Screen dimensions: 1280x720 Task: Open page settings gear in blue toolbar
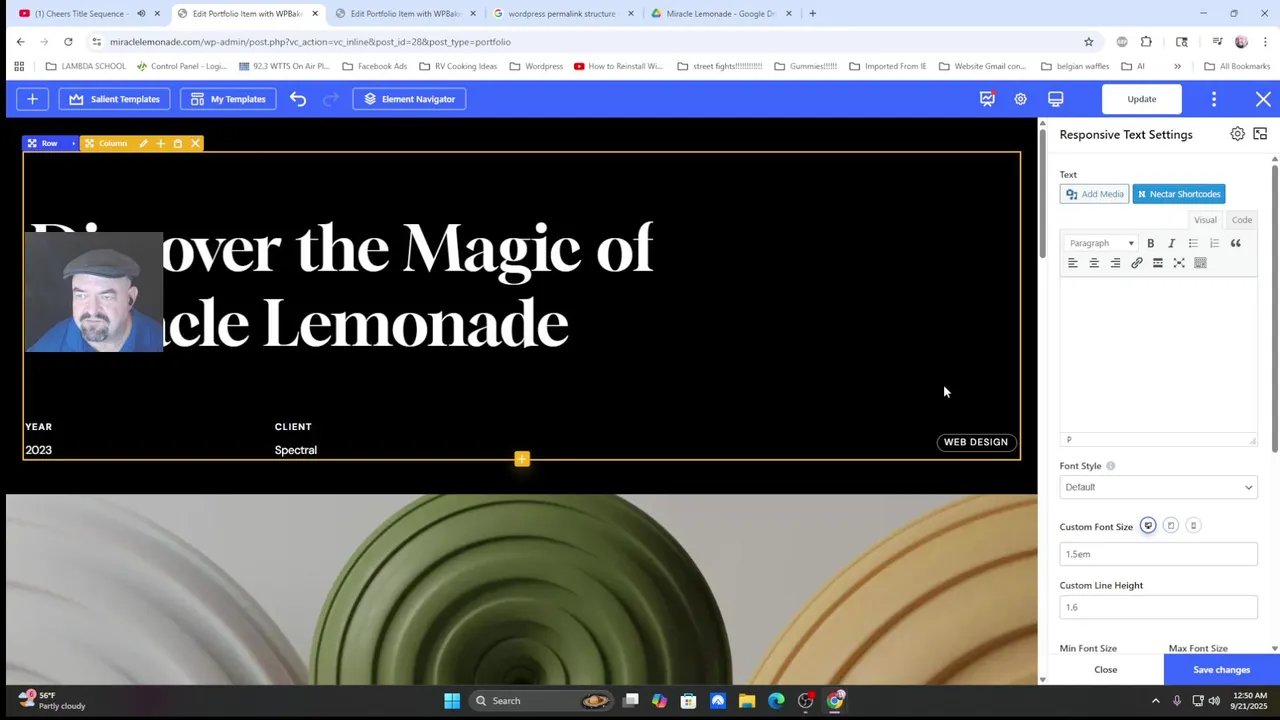pyautogui.click(x=1020, y=99)
